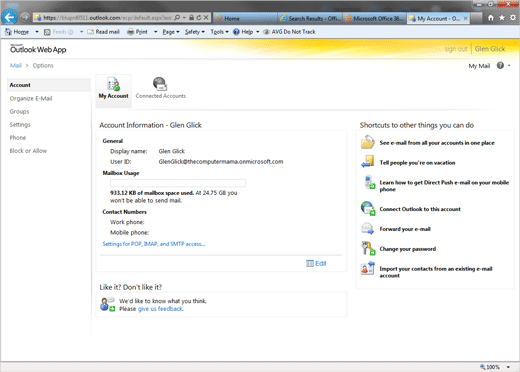Click the Forward your e-mail icon
This screenshot has width=520, height=372.
click(368, 229)
